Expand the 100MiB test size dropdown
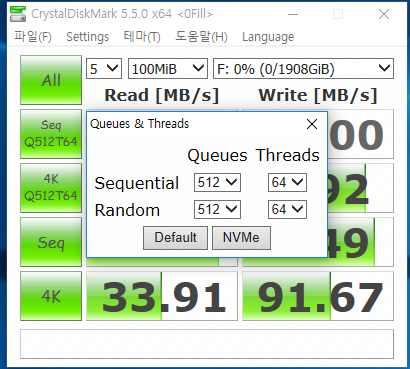 [x=168, y=69]
